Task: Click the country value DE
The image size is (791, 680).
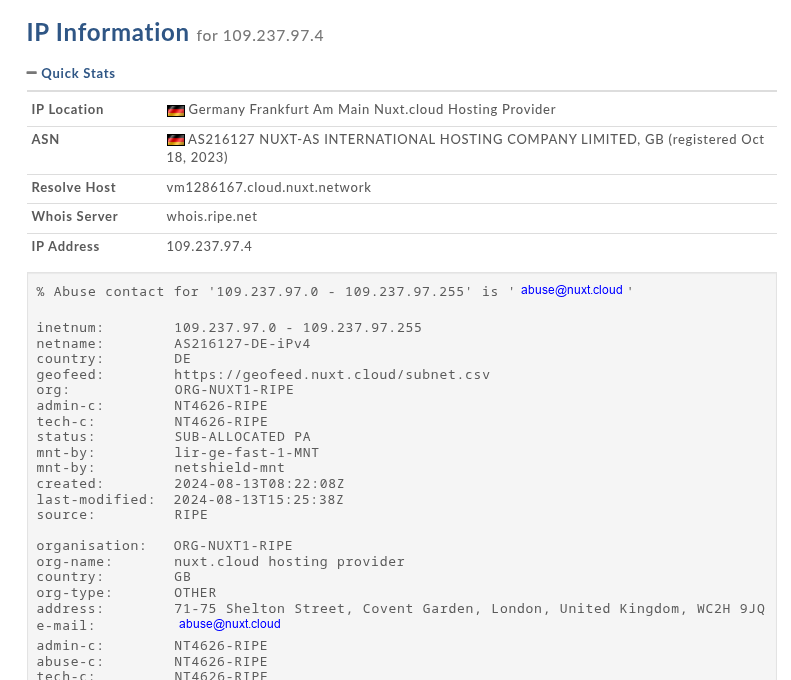Action: click(183, 359)
